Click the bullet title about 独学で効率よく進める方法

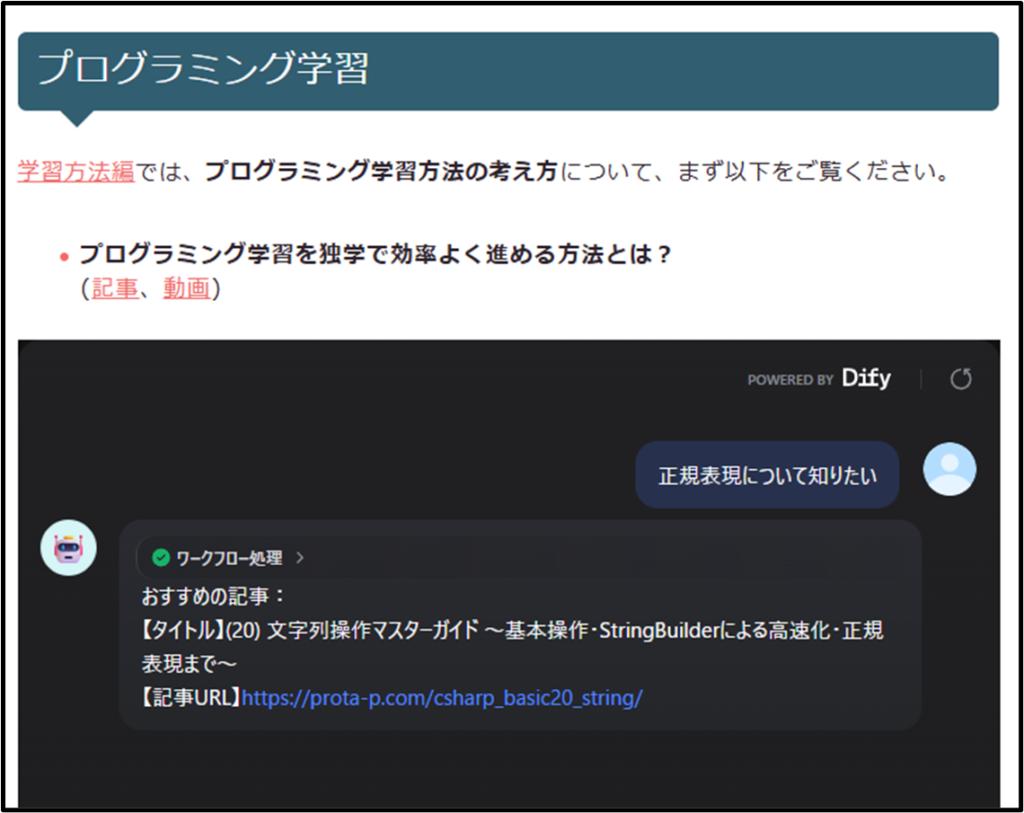click(x=374, y=255)
